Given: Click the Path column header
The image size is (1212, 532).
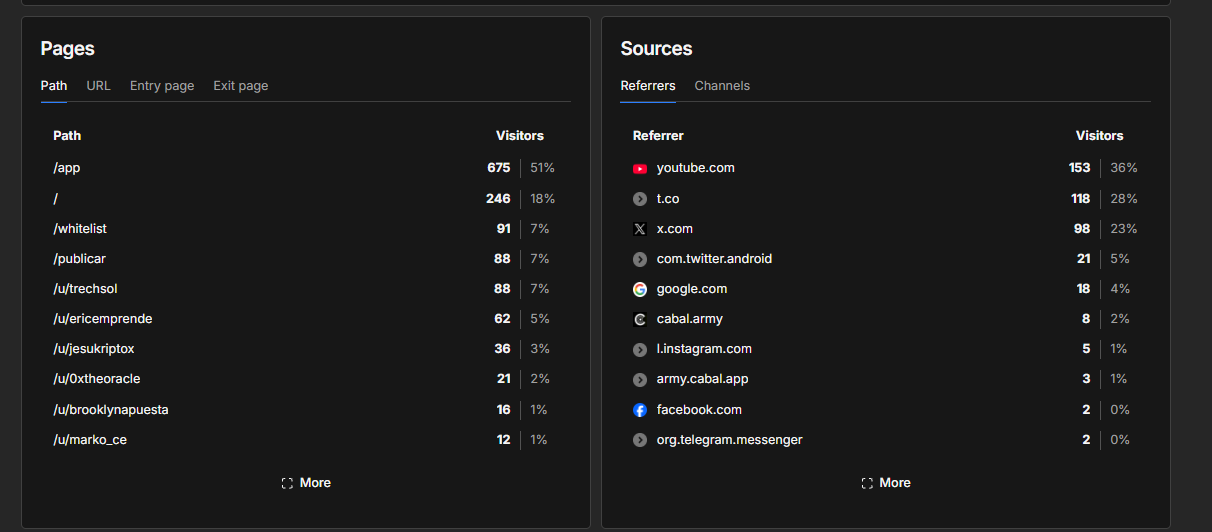Looking at the screenshot, I should (67, 136).
